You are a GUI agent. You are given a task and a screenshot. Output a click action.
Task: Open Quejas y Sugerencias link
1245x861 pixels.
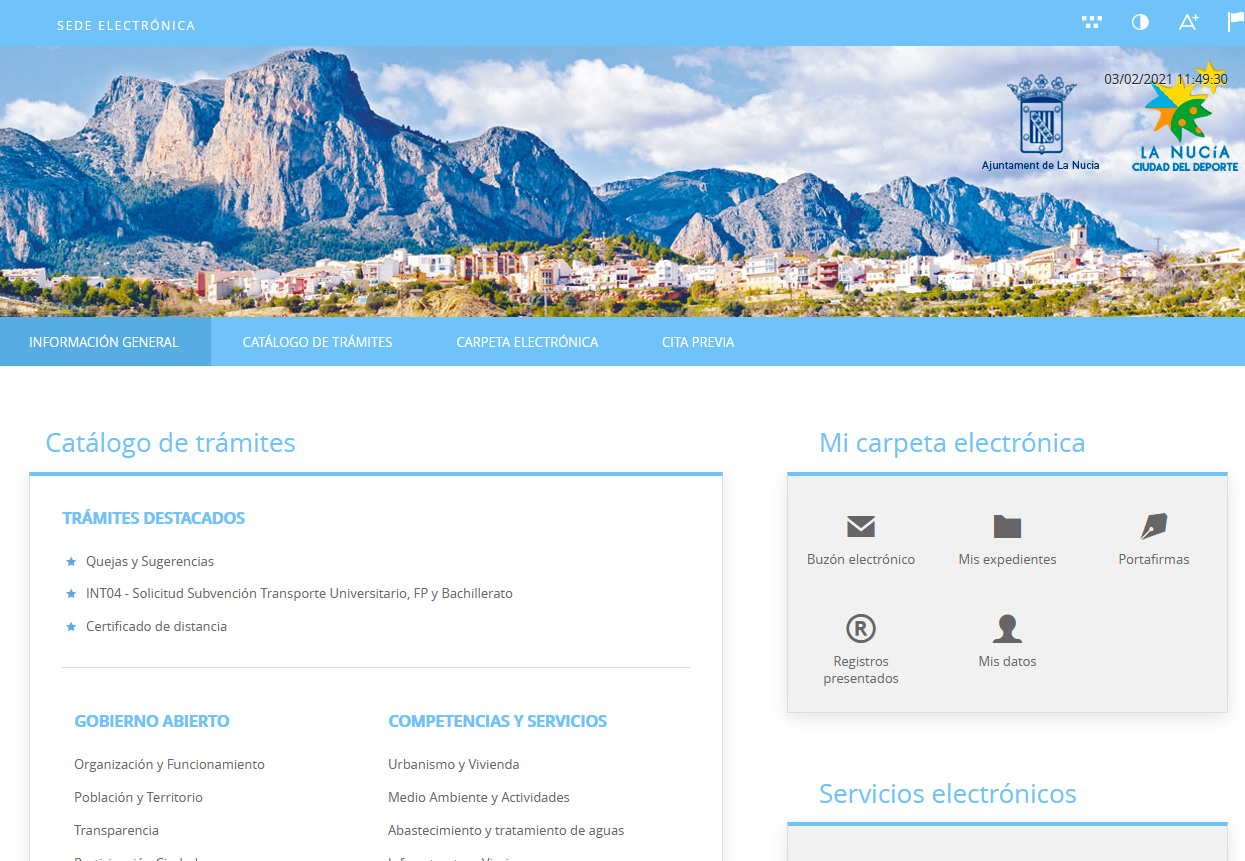tap(150, 562)
